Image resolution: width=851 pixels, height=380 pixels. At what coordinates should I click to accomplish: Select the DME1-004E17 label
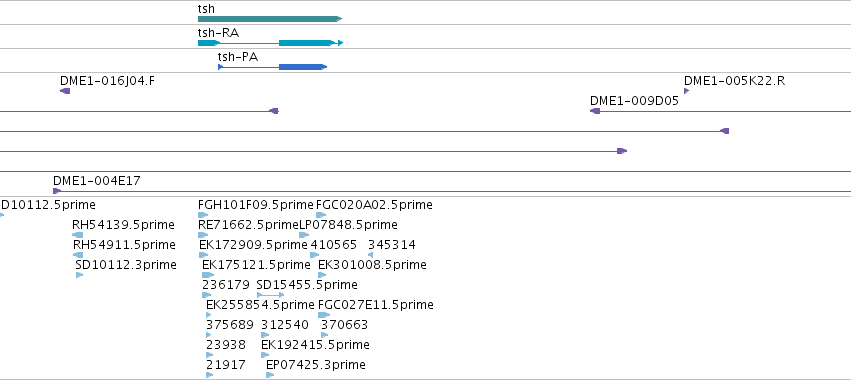point(97,181)
